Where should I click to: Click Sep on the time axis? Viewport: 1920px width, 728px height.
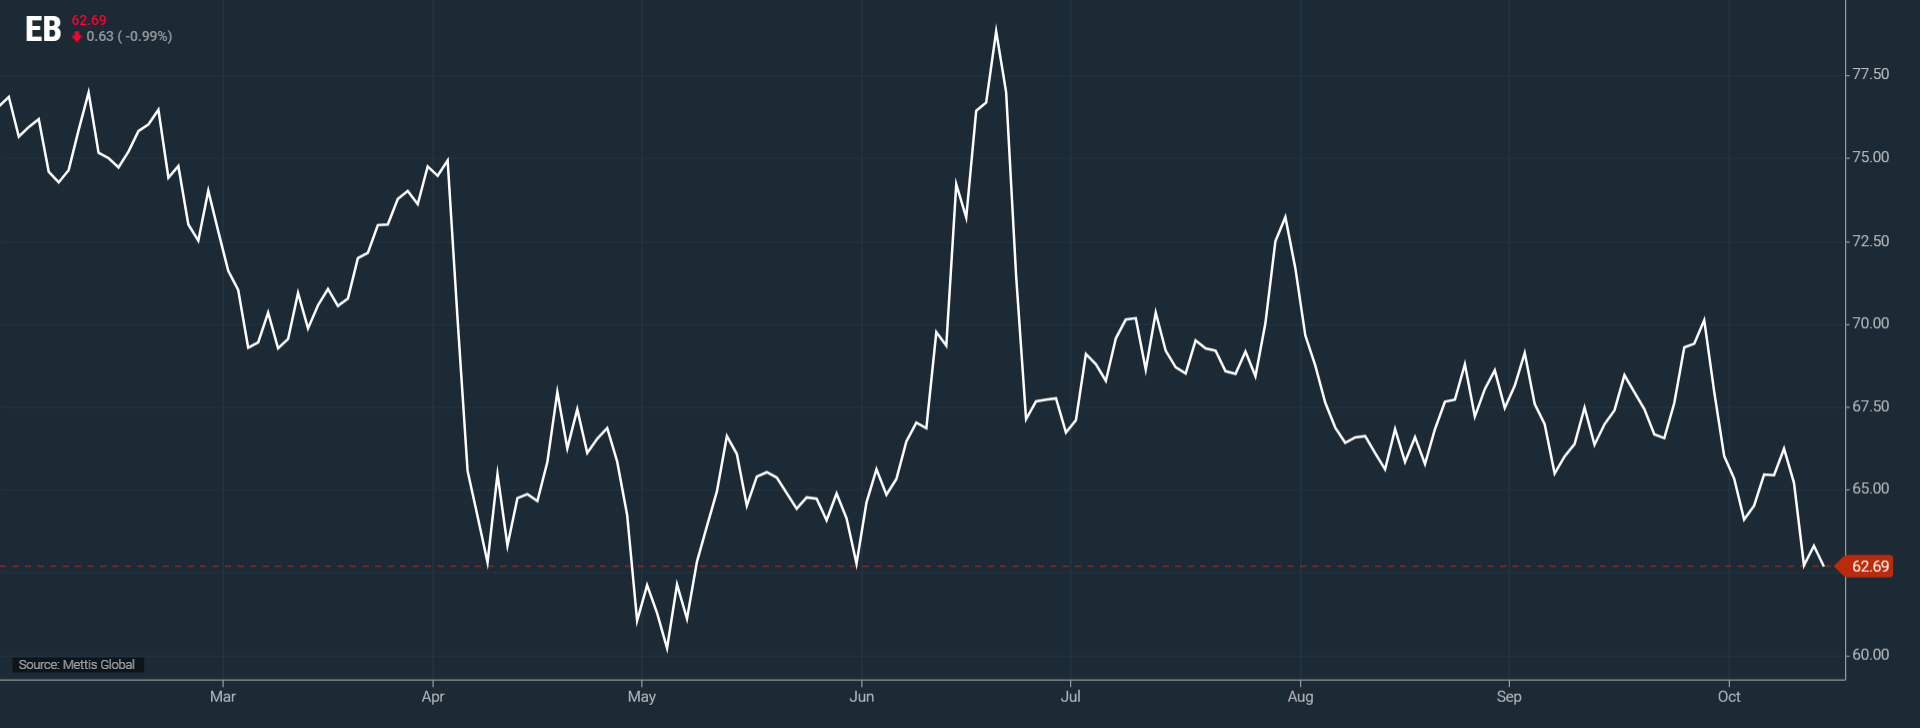(x=1508, y=697)
